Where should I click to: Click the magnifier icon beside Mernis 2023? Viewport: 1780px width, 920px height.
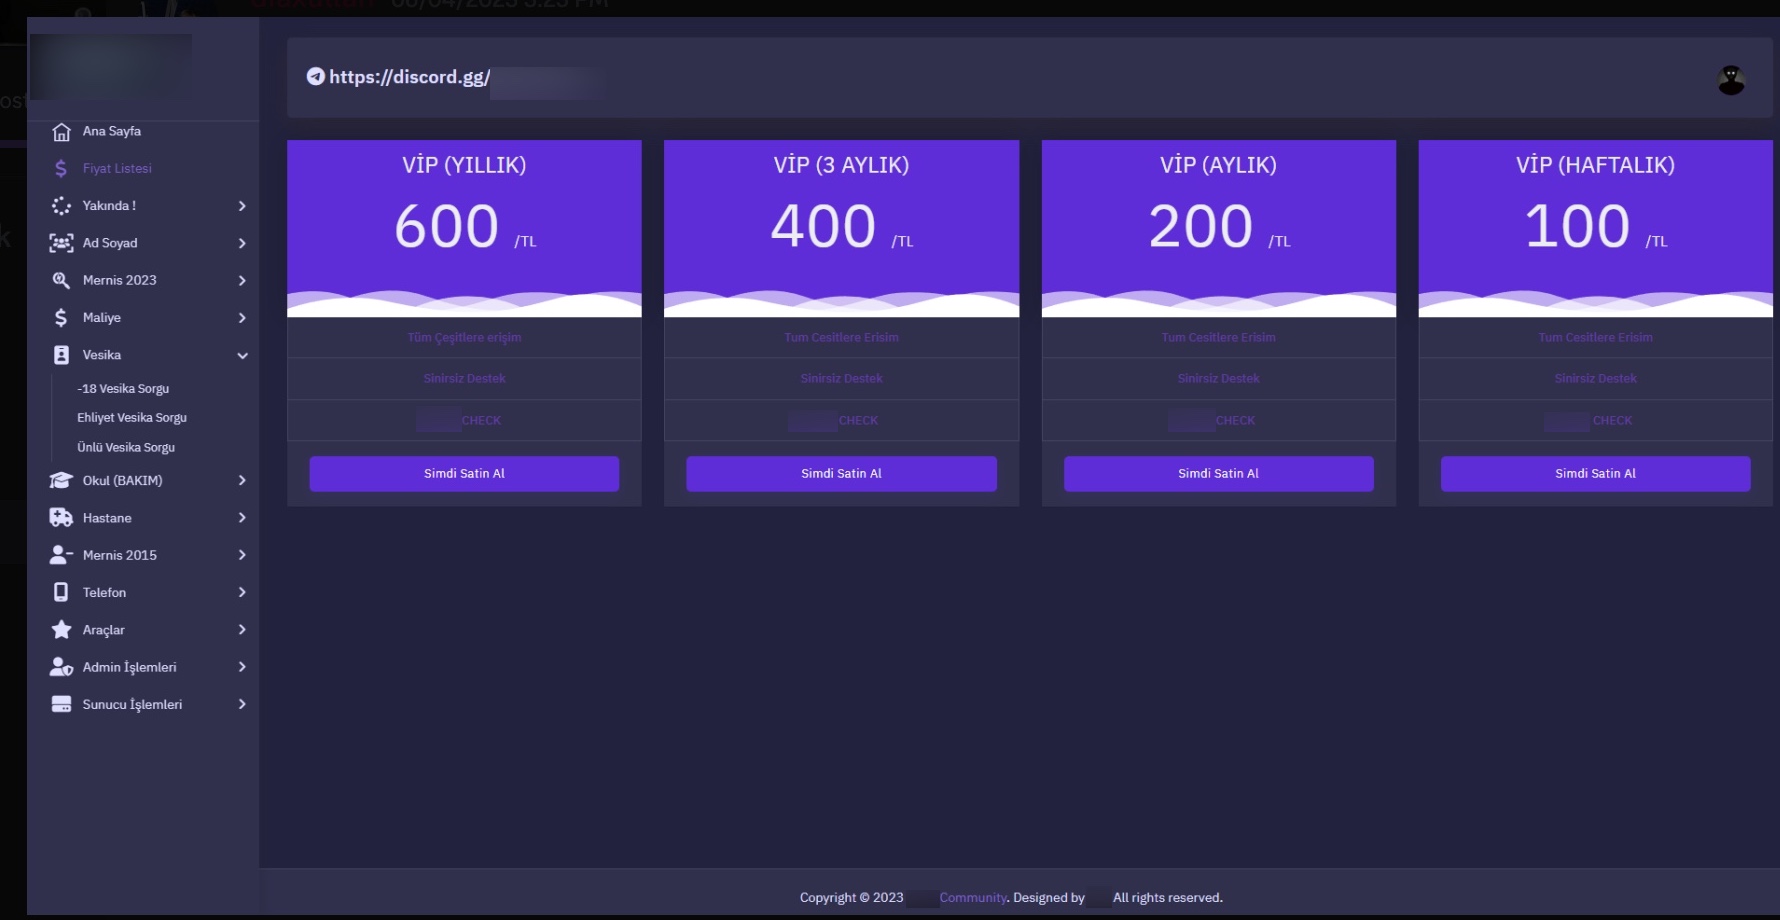pyautogui.click(x=61, y=281)
